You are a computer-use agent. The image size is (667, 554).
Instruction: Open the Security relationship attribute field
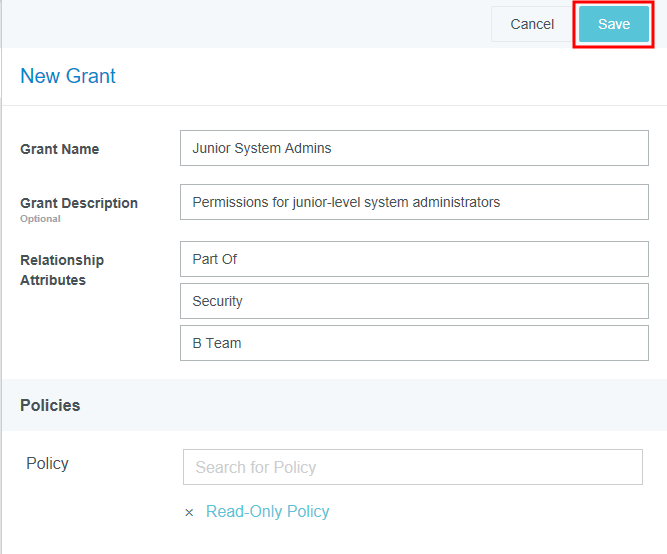pos(414,301)
